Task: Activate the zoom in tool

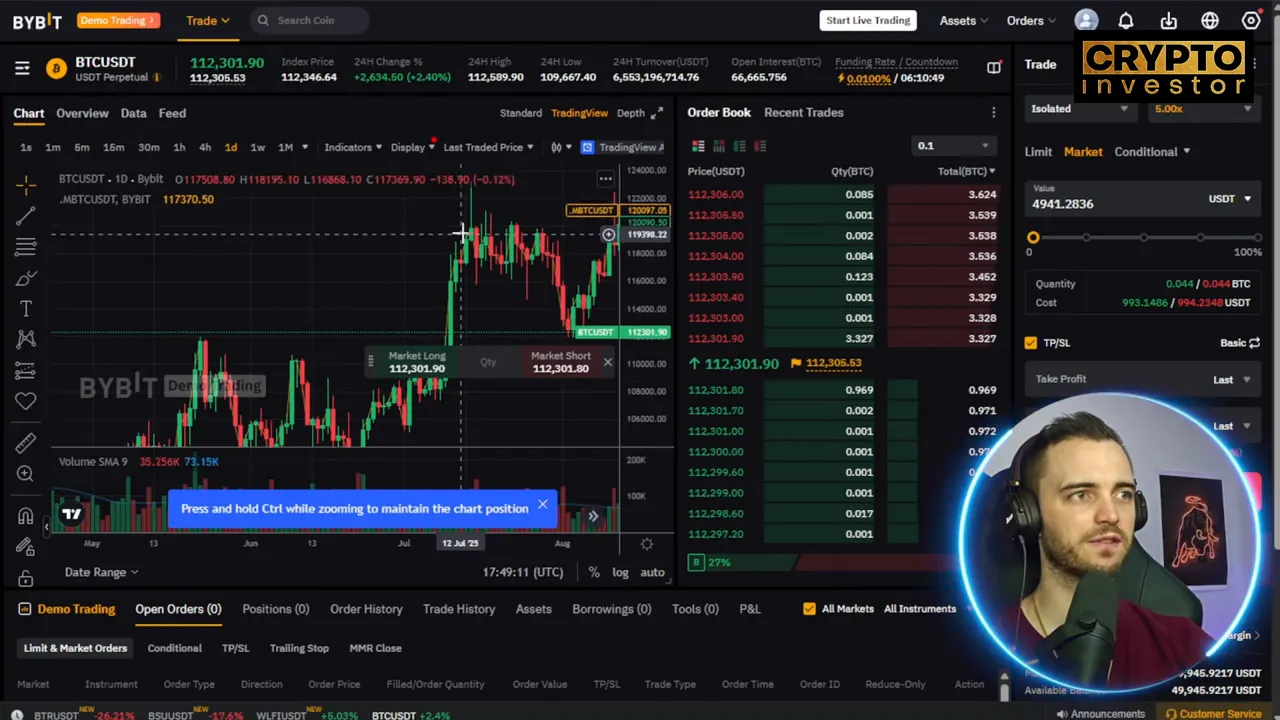Action: pyautogui.click(x=26, y=474)
